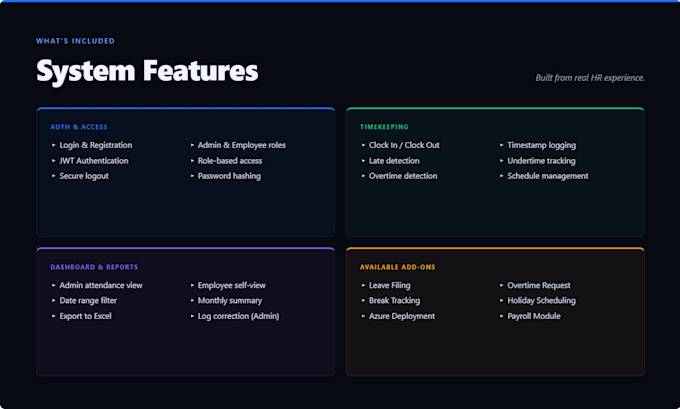The height and width of the screenshot is (409, 680).
Task: Select "Role-based access" item
Action: point(230,161)
